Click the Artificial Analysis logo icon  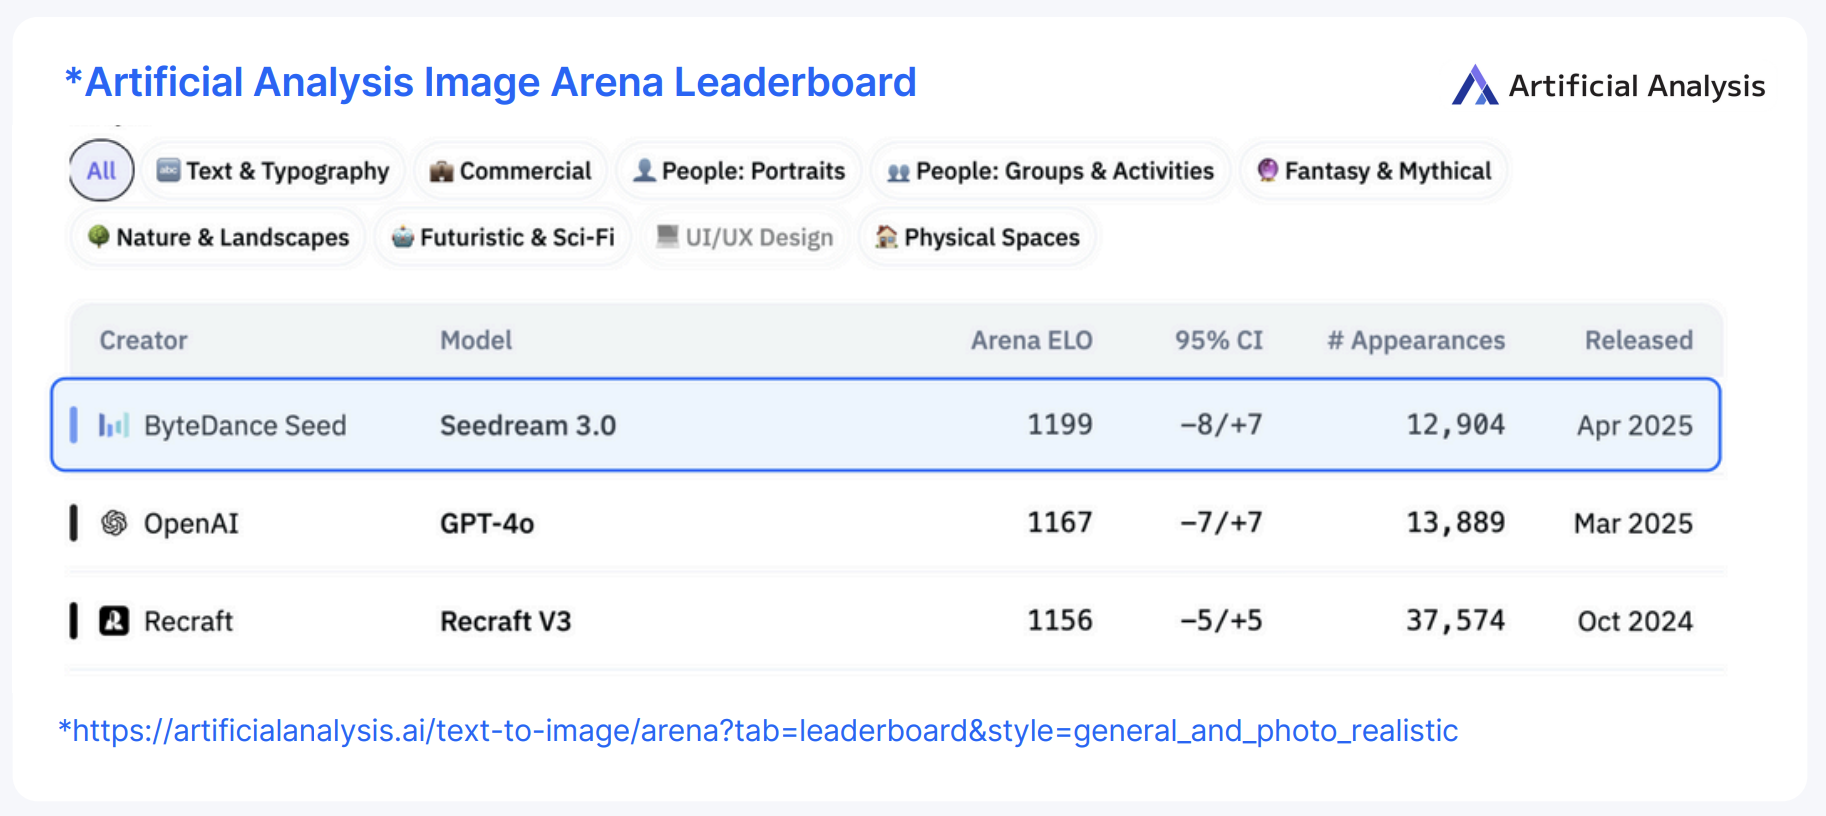tap(1474, 86)
